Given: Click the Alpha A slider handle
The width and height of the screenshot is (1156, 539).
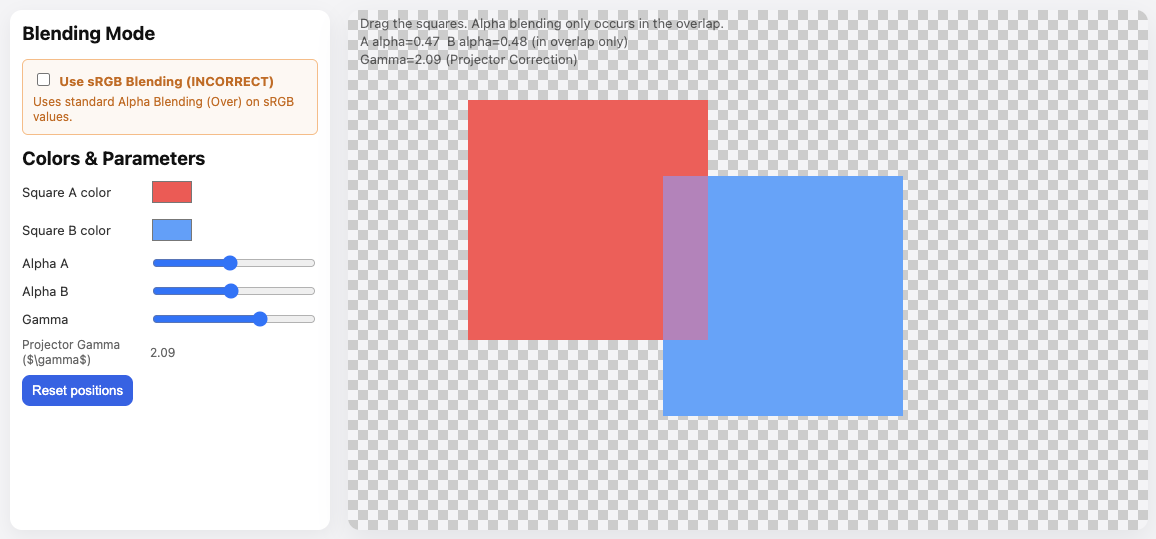Looking at the screenshot, I should pyautogui.click(x=230, y=263).
